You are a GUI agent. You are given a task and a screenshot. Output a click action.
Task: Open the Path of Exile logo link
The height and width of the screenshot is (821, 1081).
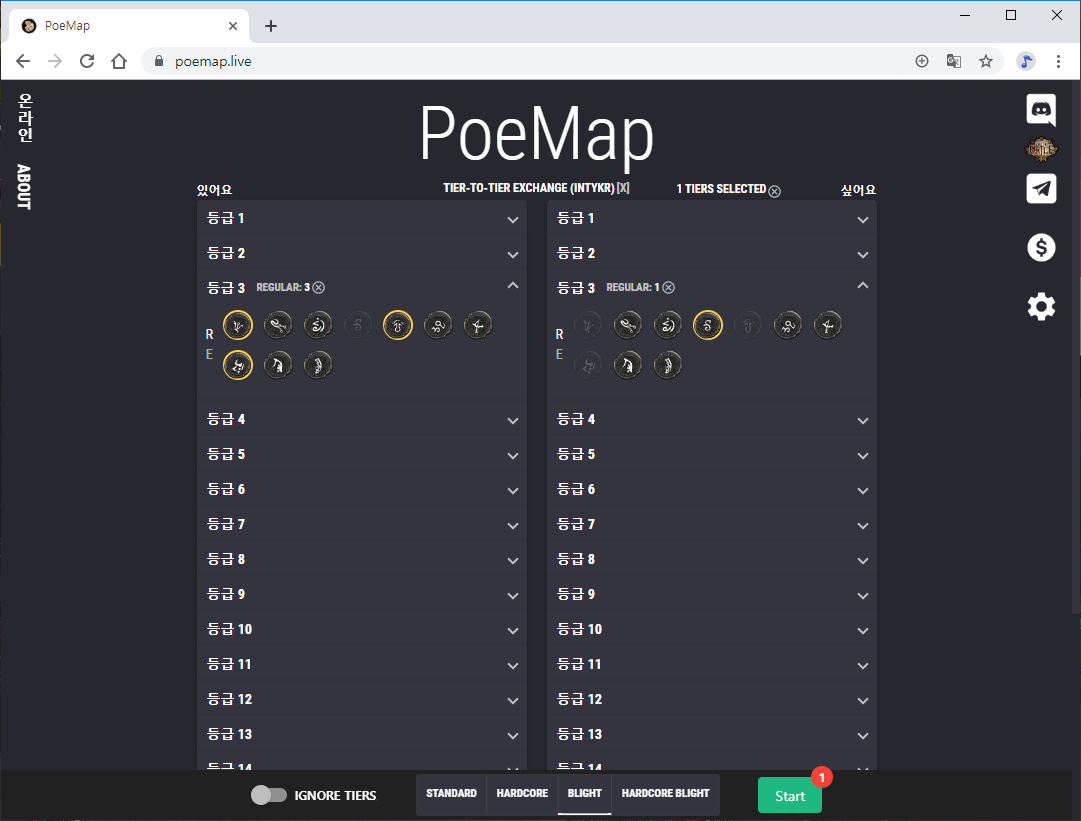click(x=1041, y=148)
